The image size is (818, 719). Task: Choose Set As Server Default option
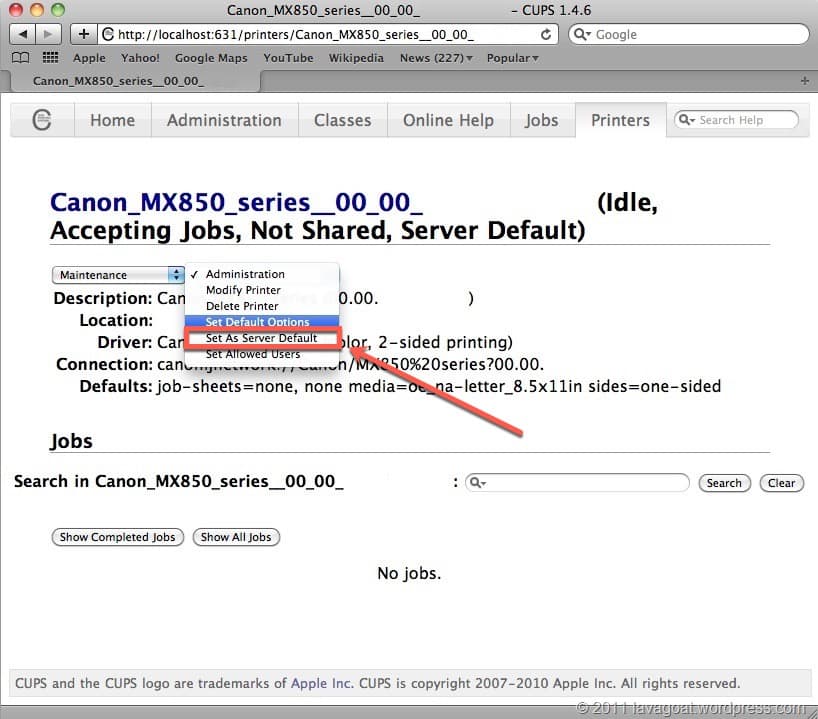[261, 338]
